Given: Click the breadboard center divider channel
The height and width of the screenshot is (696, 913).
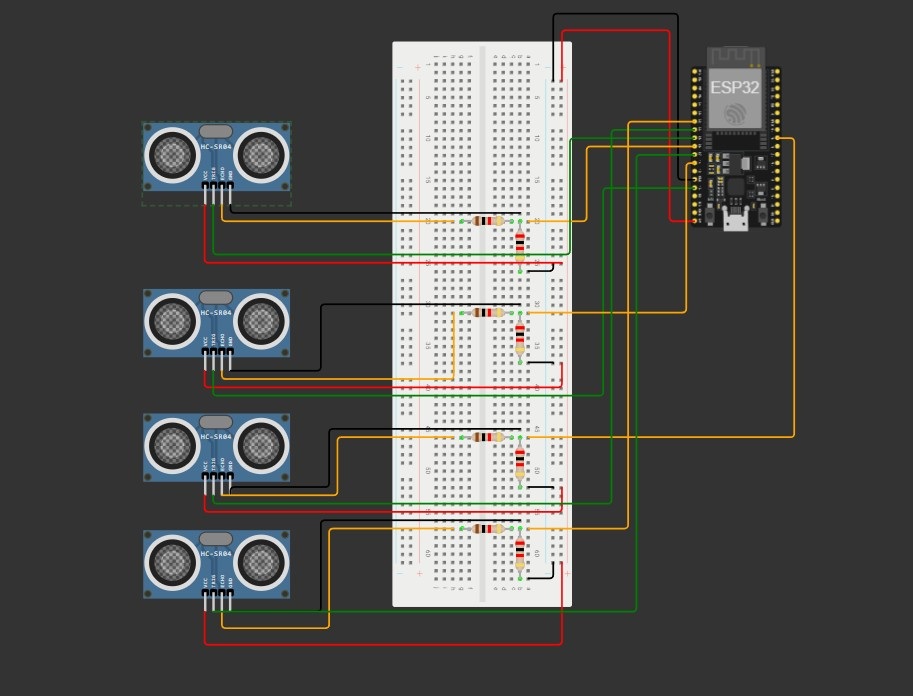Looking at the screenshot, I should (x=482, y=324).
